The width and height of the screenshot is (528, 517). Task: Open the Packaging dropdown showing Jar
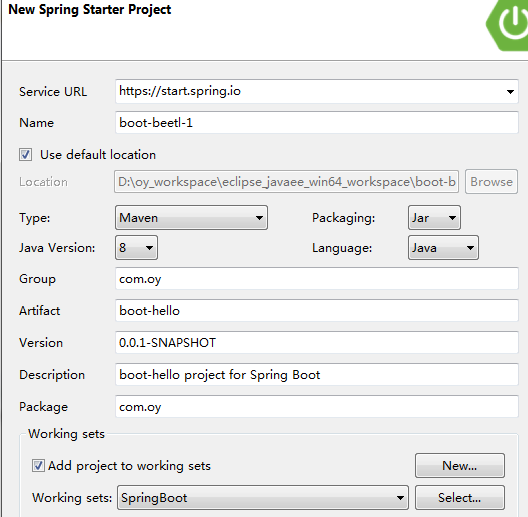(x=434, y=218)
